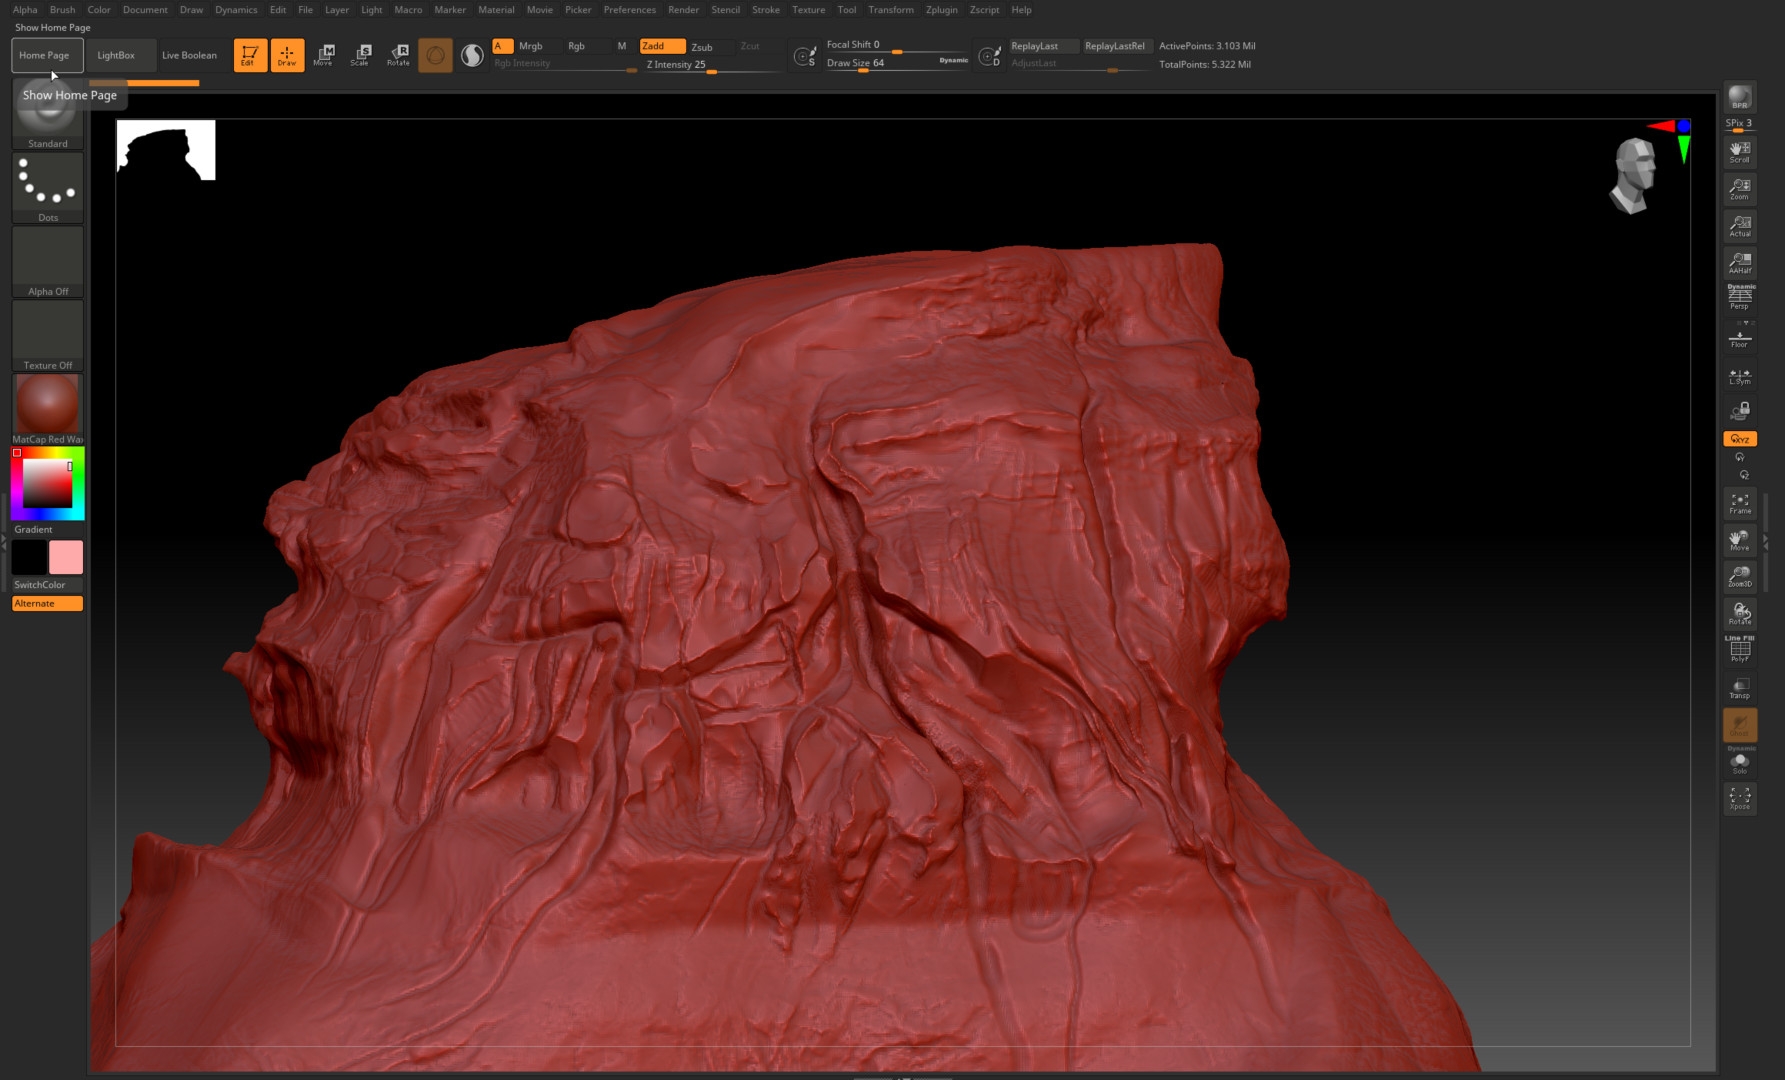Enable Transp transparency mode
This screenshot has height=1080, width=1785.
(x=1740, y=688)
